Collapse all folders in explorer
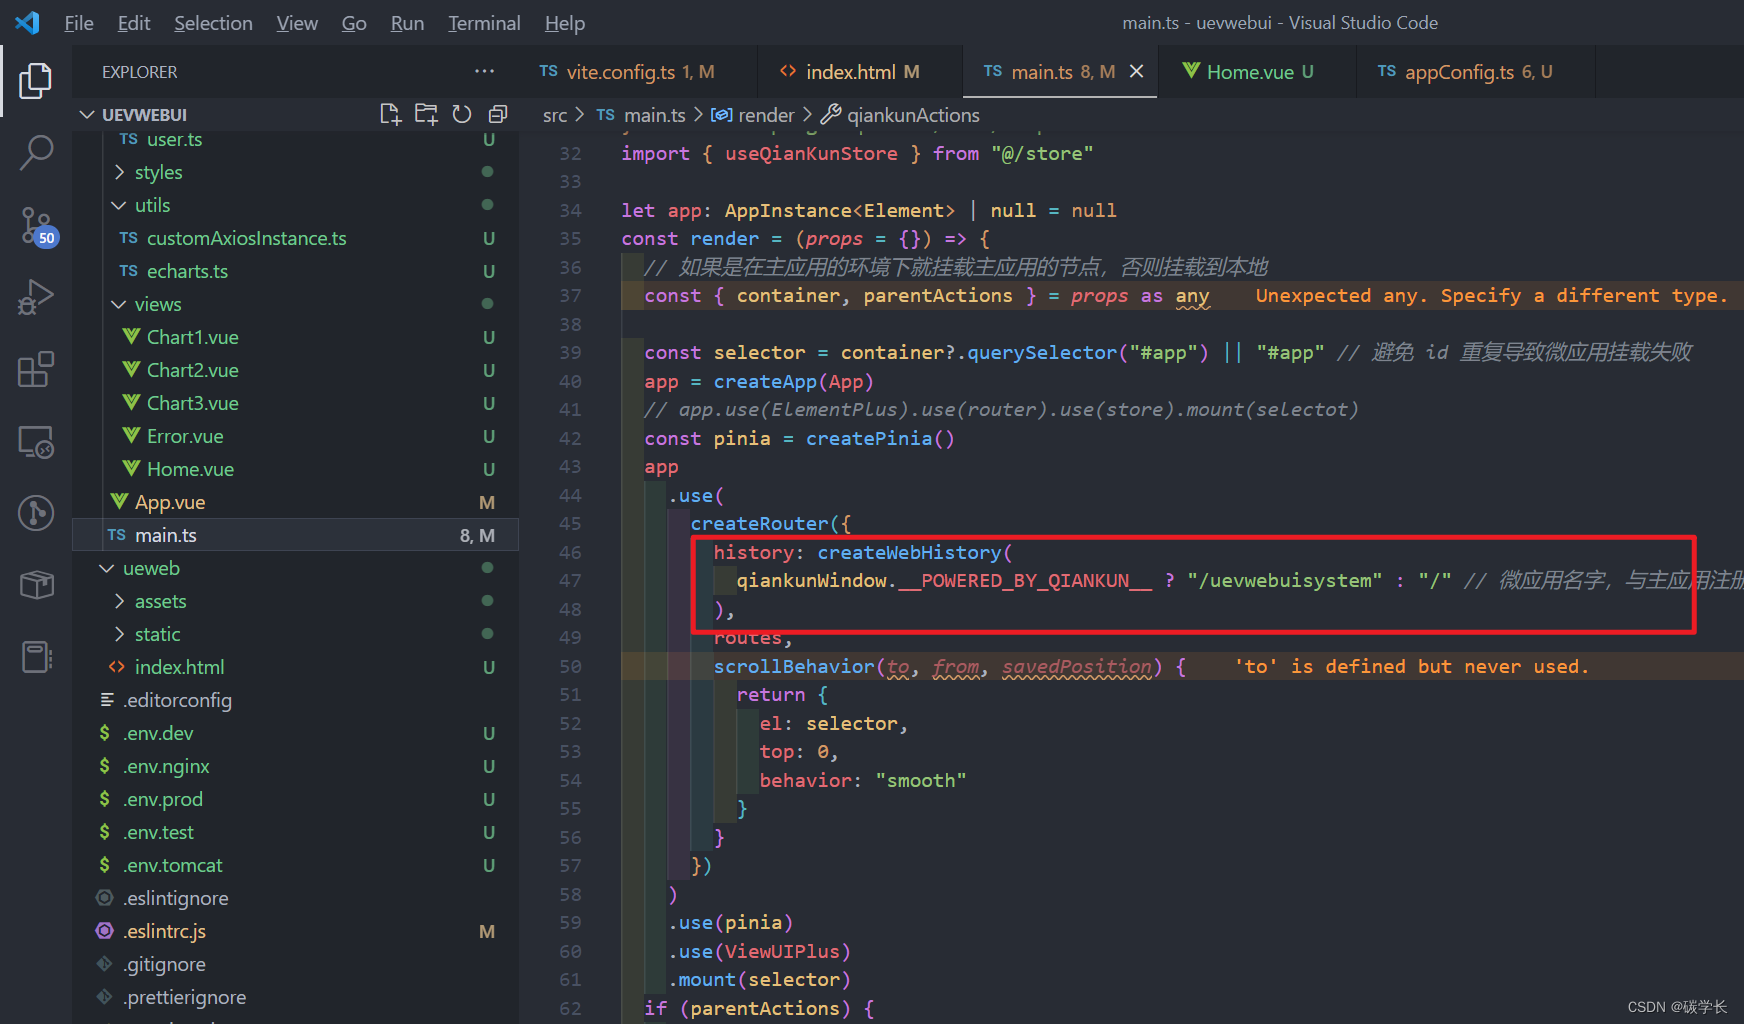 pyautogui.click(x=497, y=114)
